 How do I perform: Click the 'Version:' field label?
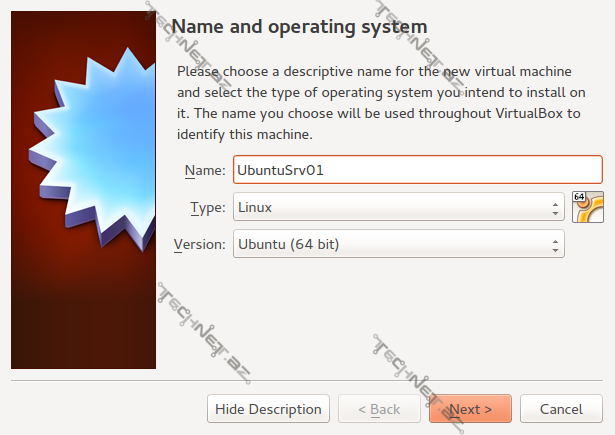pos(200,244)
